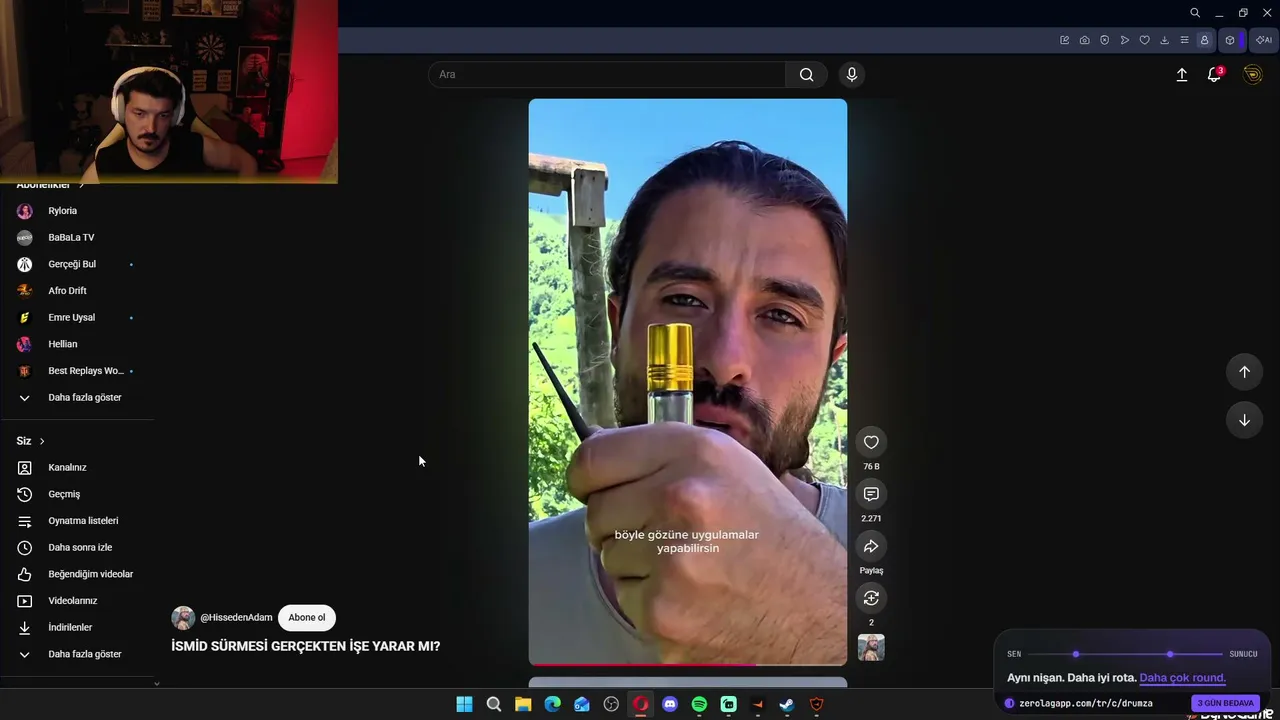Open the ad-blocker shield icon in toolbar
Viewport: 1280px width, 720px height.
[x=1104, y=40]
